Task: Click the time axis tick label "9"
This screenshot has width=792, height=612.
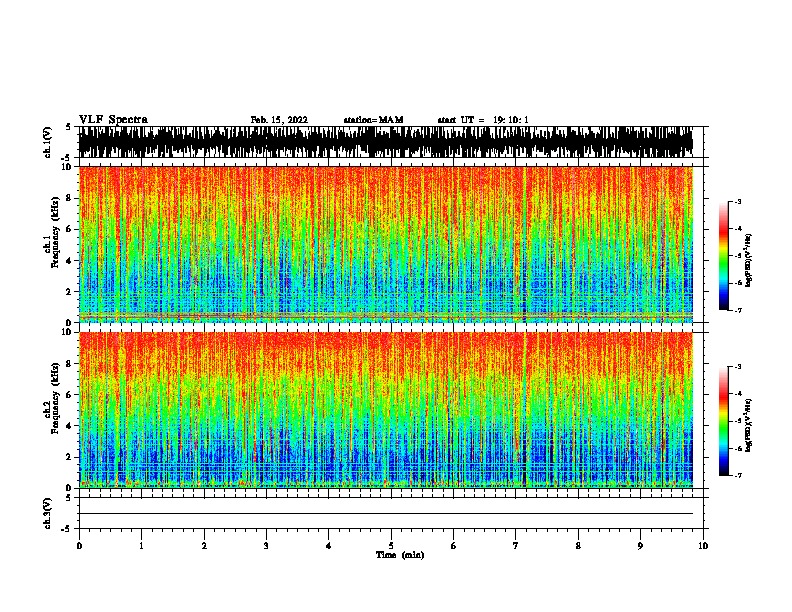Action: click(x=640, y=546)
